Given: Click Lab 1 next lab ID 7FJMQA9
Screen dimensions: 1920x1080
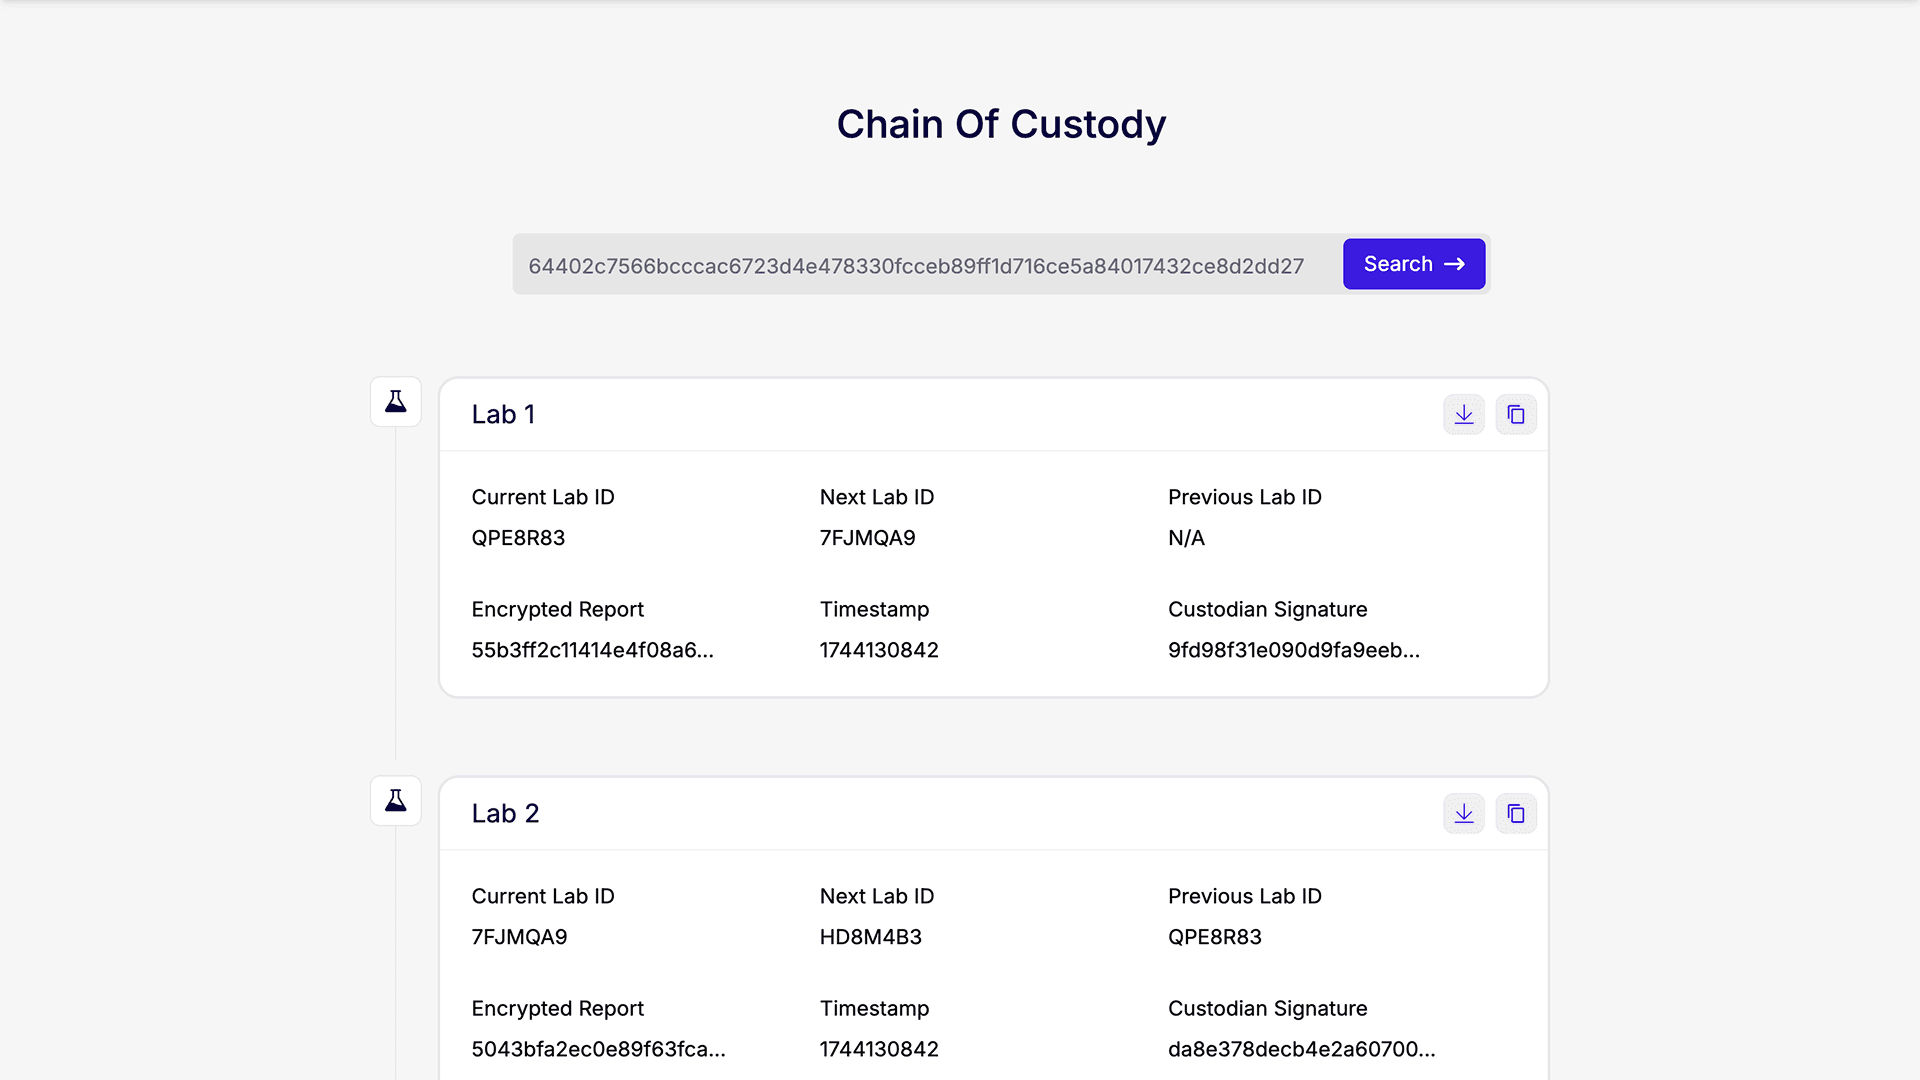Looking at the screenshot, I should click(x=867, y=538).
